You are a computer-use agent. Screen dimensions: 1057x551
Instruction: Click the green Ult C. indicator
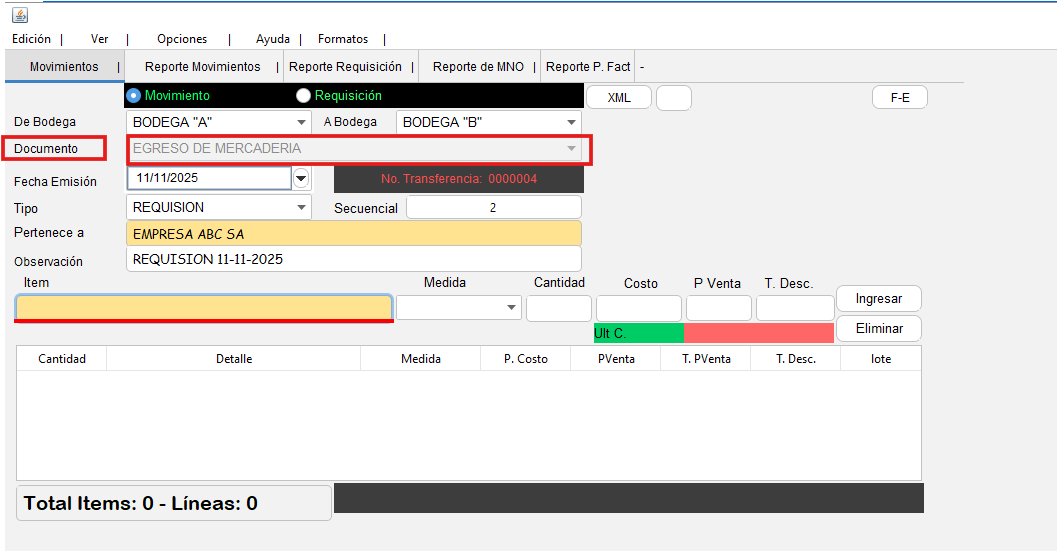638,333
